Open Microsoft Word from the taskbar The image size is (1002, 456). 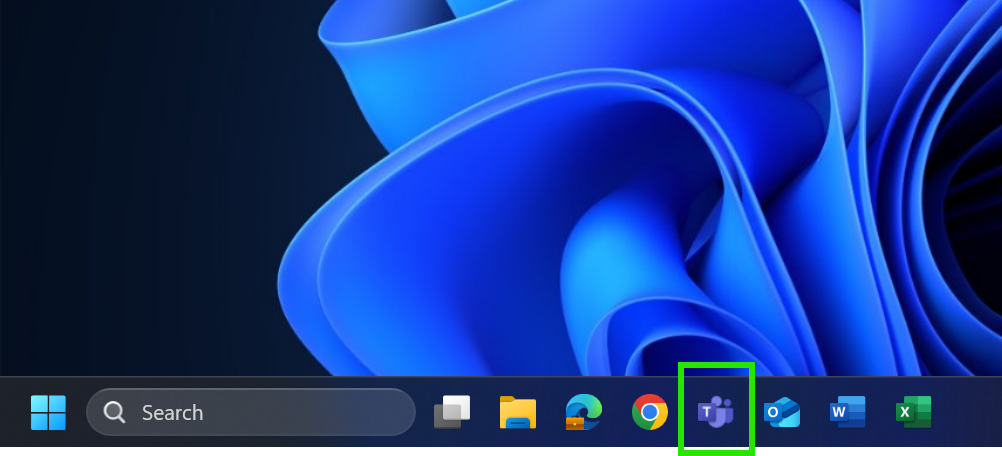[x=848, y=413]
